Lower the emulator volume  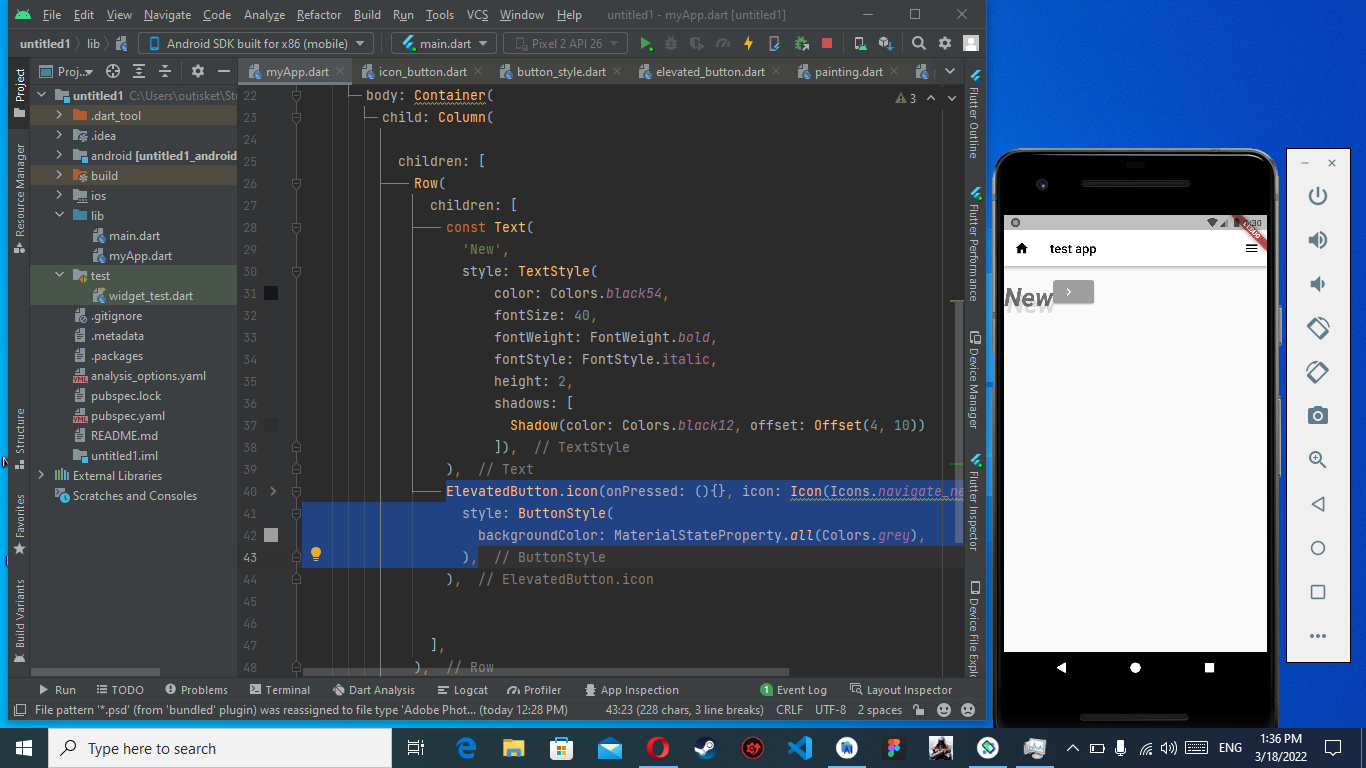pyautogui.click(x=1318, y=284)
